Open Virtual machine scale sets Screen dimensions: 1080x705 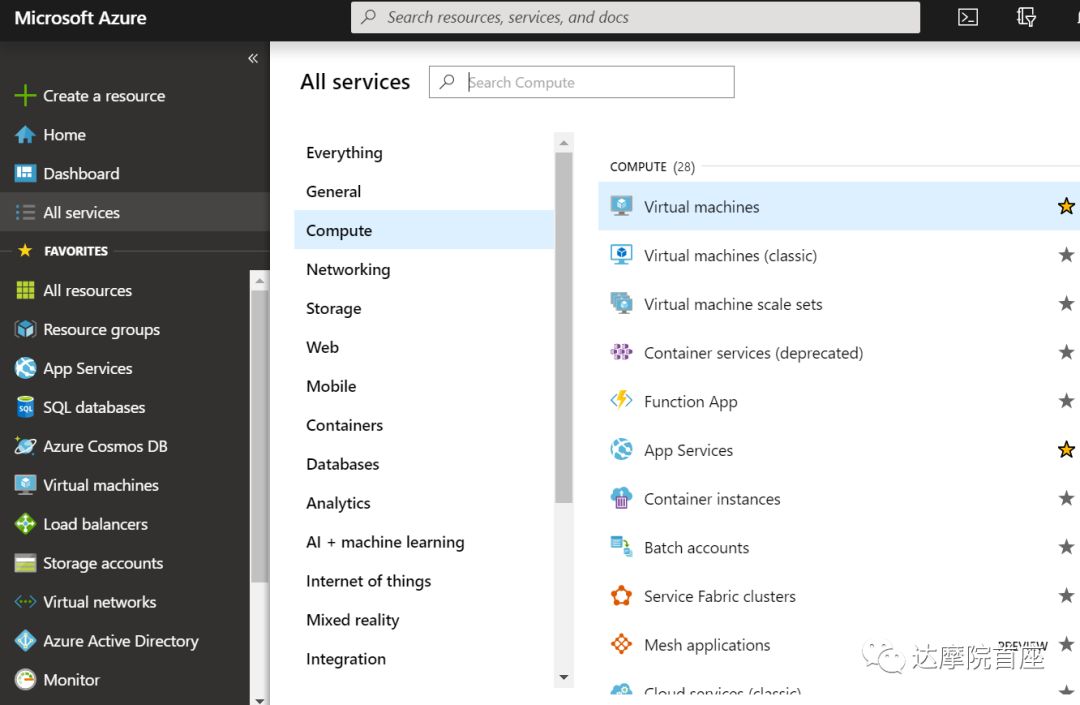733,304
